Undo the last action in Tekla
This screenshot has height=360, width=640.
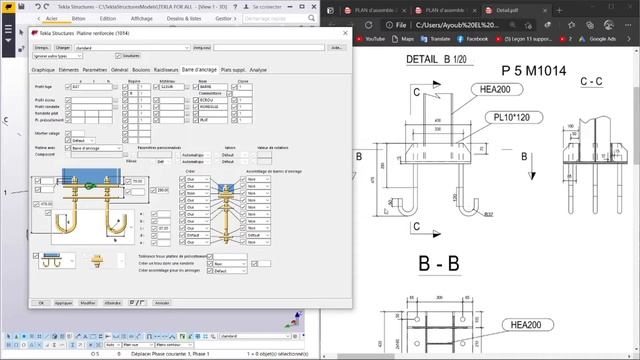[37, 7]
